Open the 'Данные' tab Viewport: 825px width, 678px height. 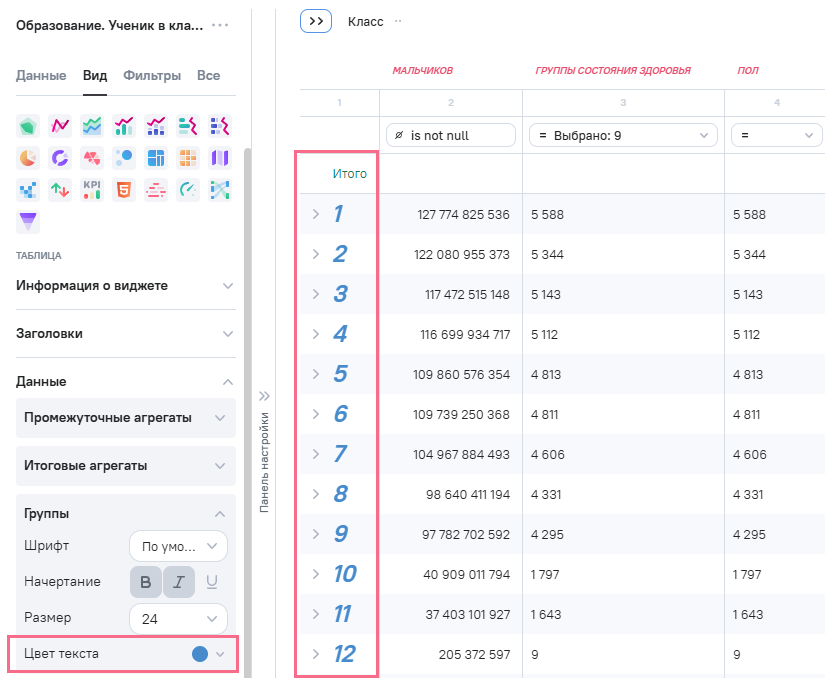[41, 75]
